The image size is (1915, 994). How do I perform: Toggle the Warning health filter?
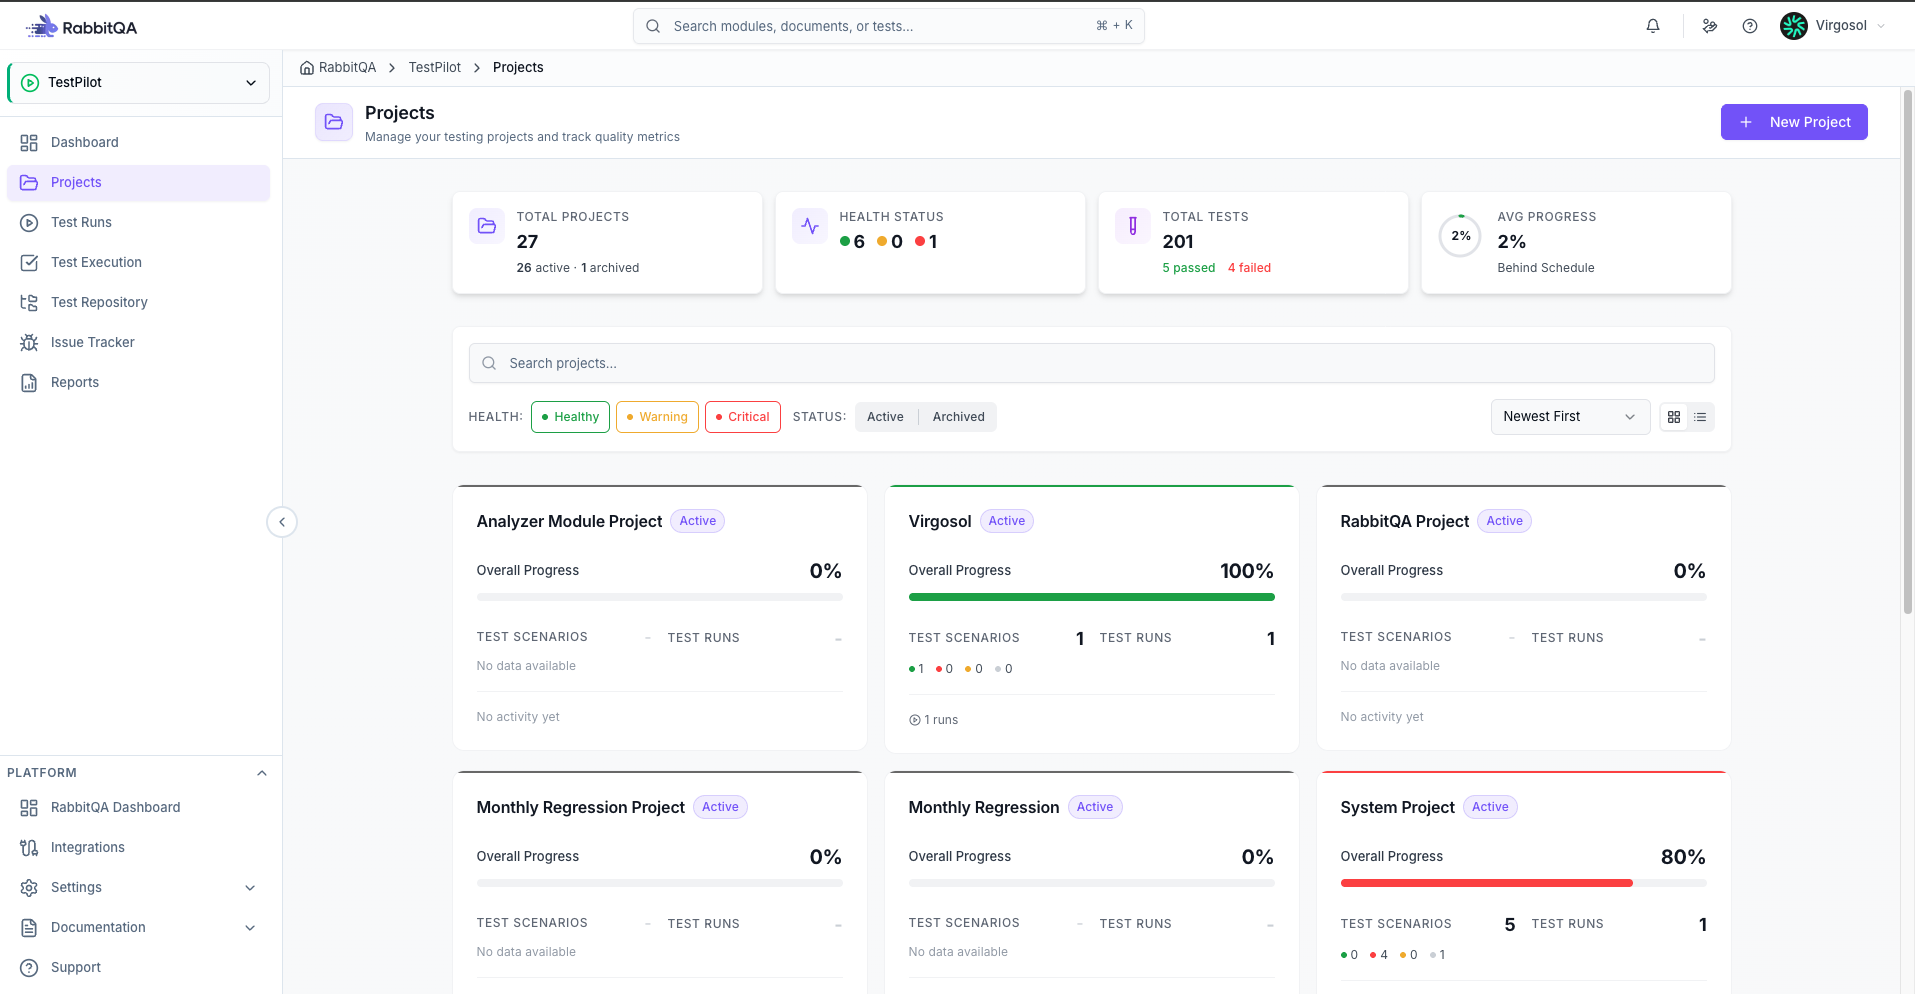pyautogui.click(x=657, y=417)
